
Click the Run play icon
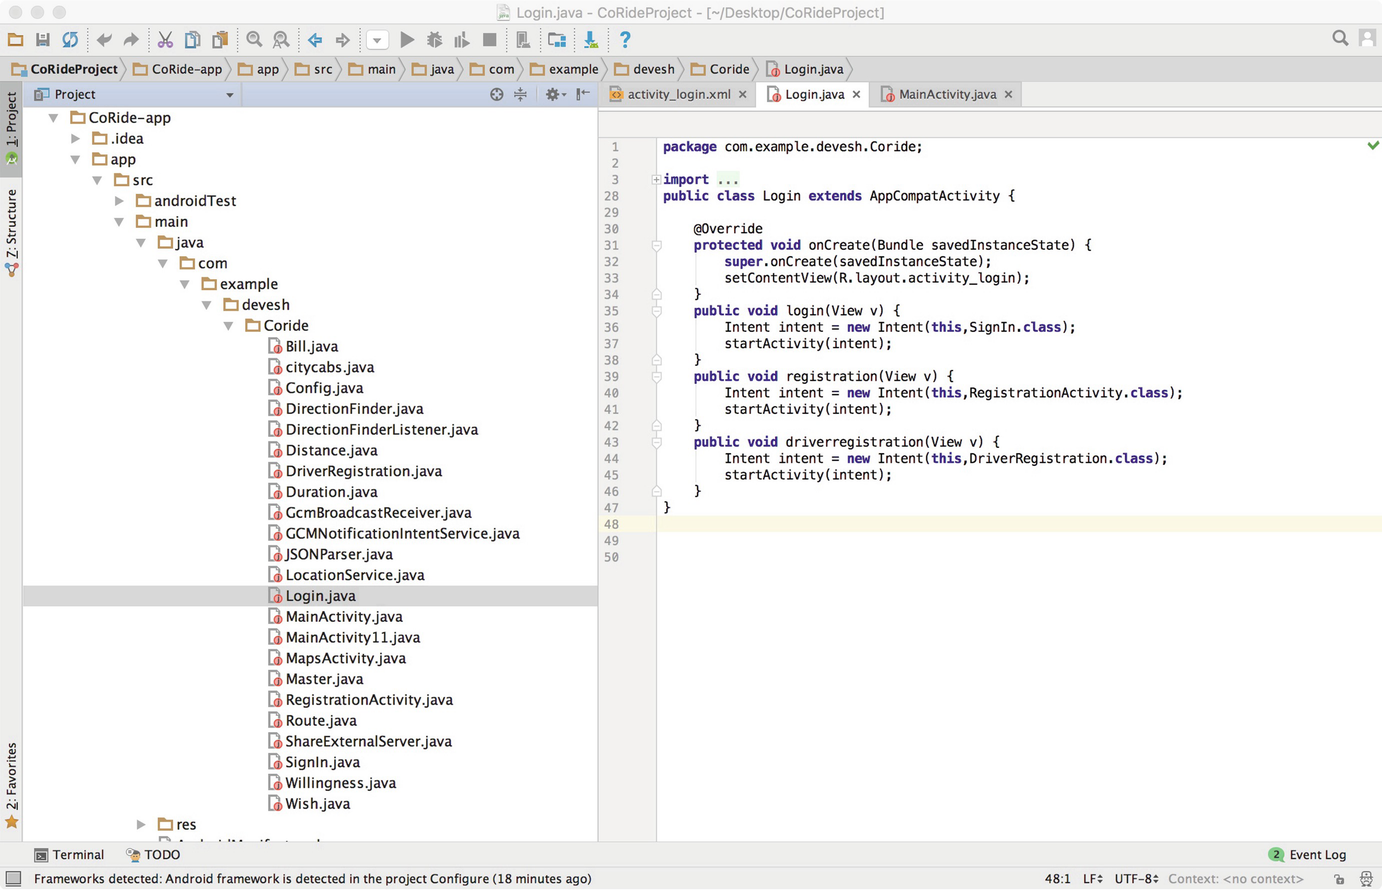pos(407,40)
